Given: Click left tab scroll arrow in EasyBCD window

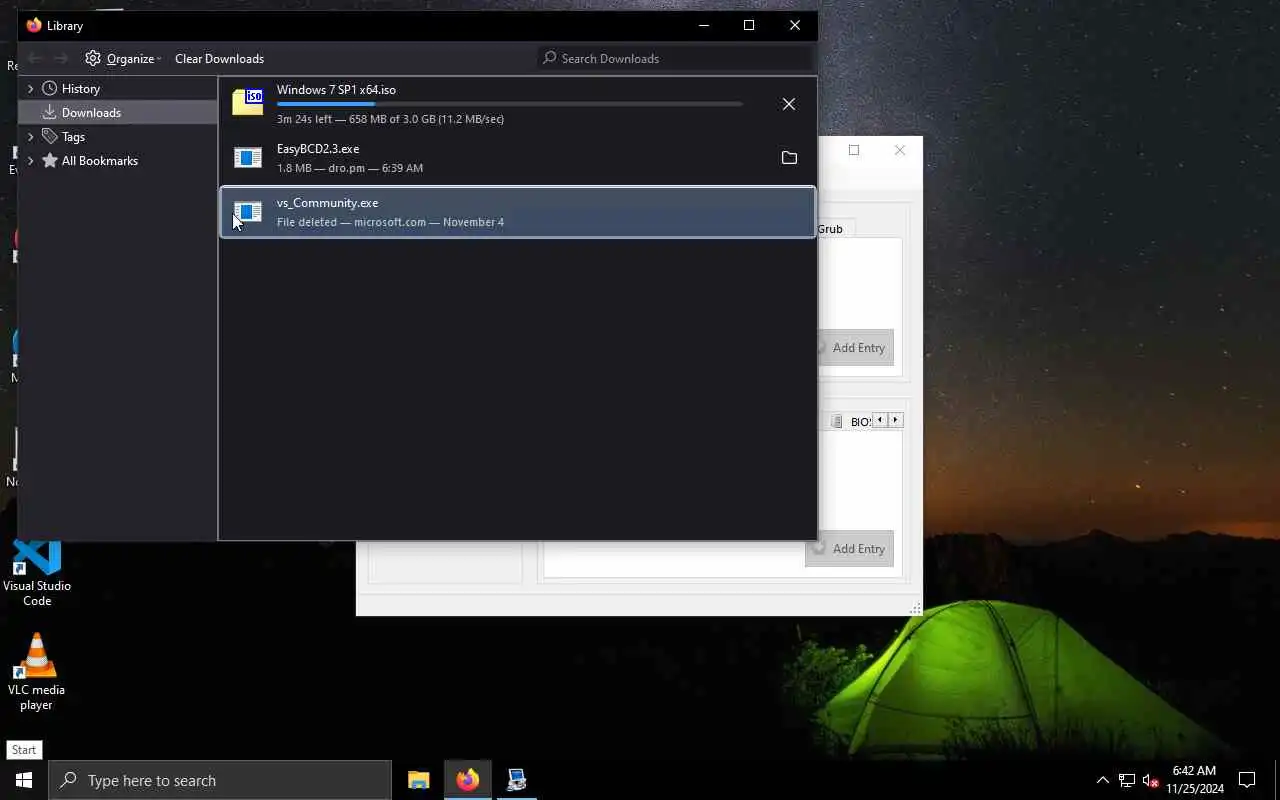Looking at the screenshot, I should coord(880,420).
